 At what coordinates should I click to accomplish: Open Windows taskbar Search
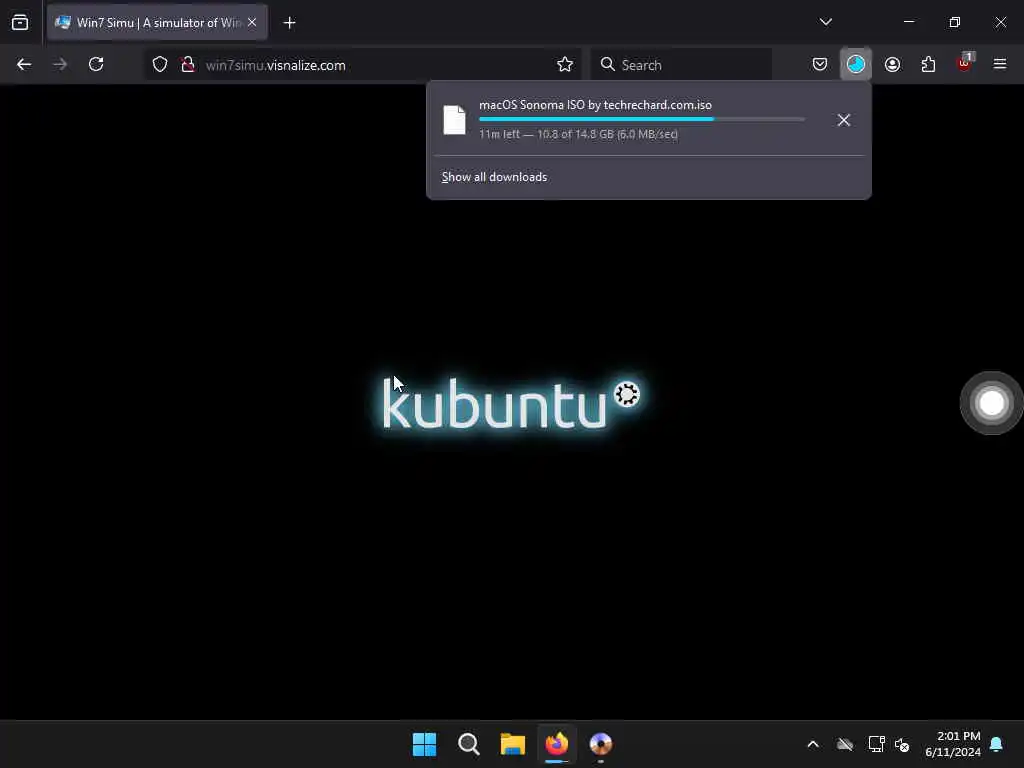pyautogui.click(x=469, y=744)
